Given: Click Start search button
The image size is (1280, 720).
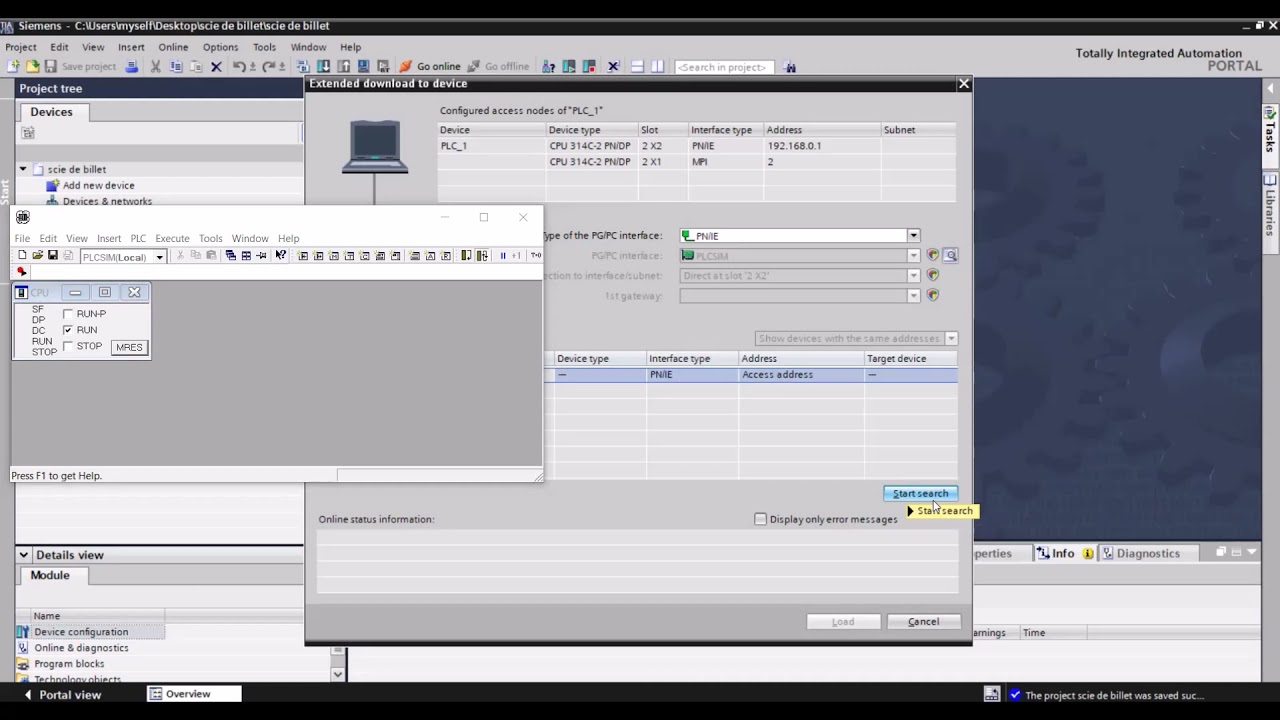Looking at the screenshot, I should [x=920, y=493].
